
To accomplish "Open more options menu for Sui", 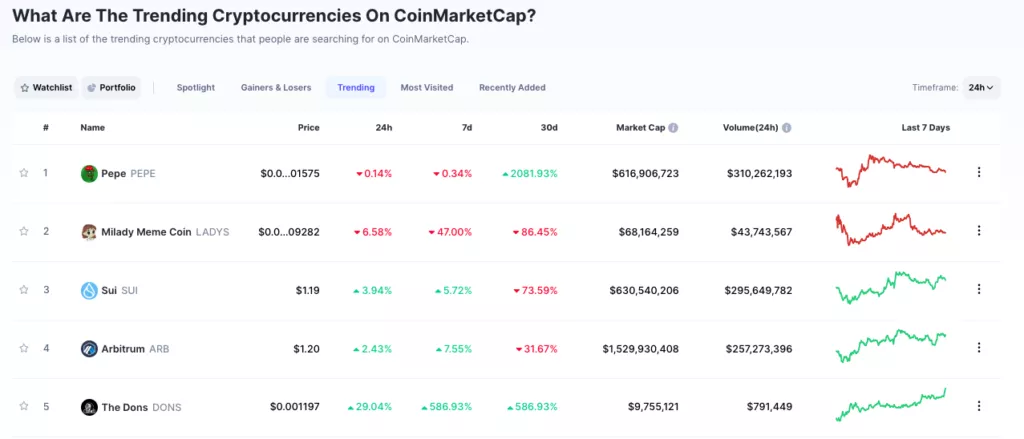I will [978, 289].
